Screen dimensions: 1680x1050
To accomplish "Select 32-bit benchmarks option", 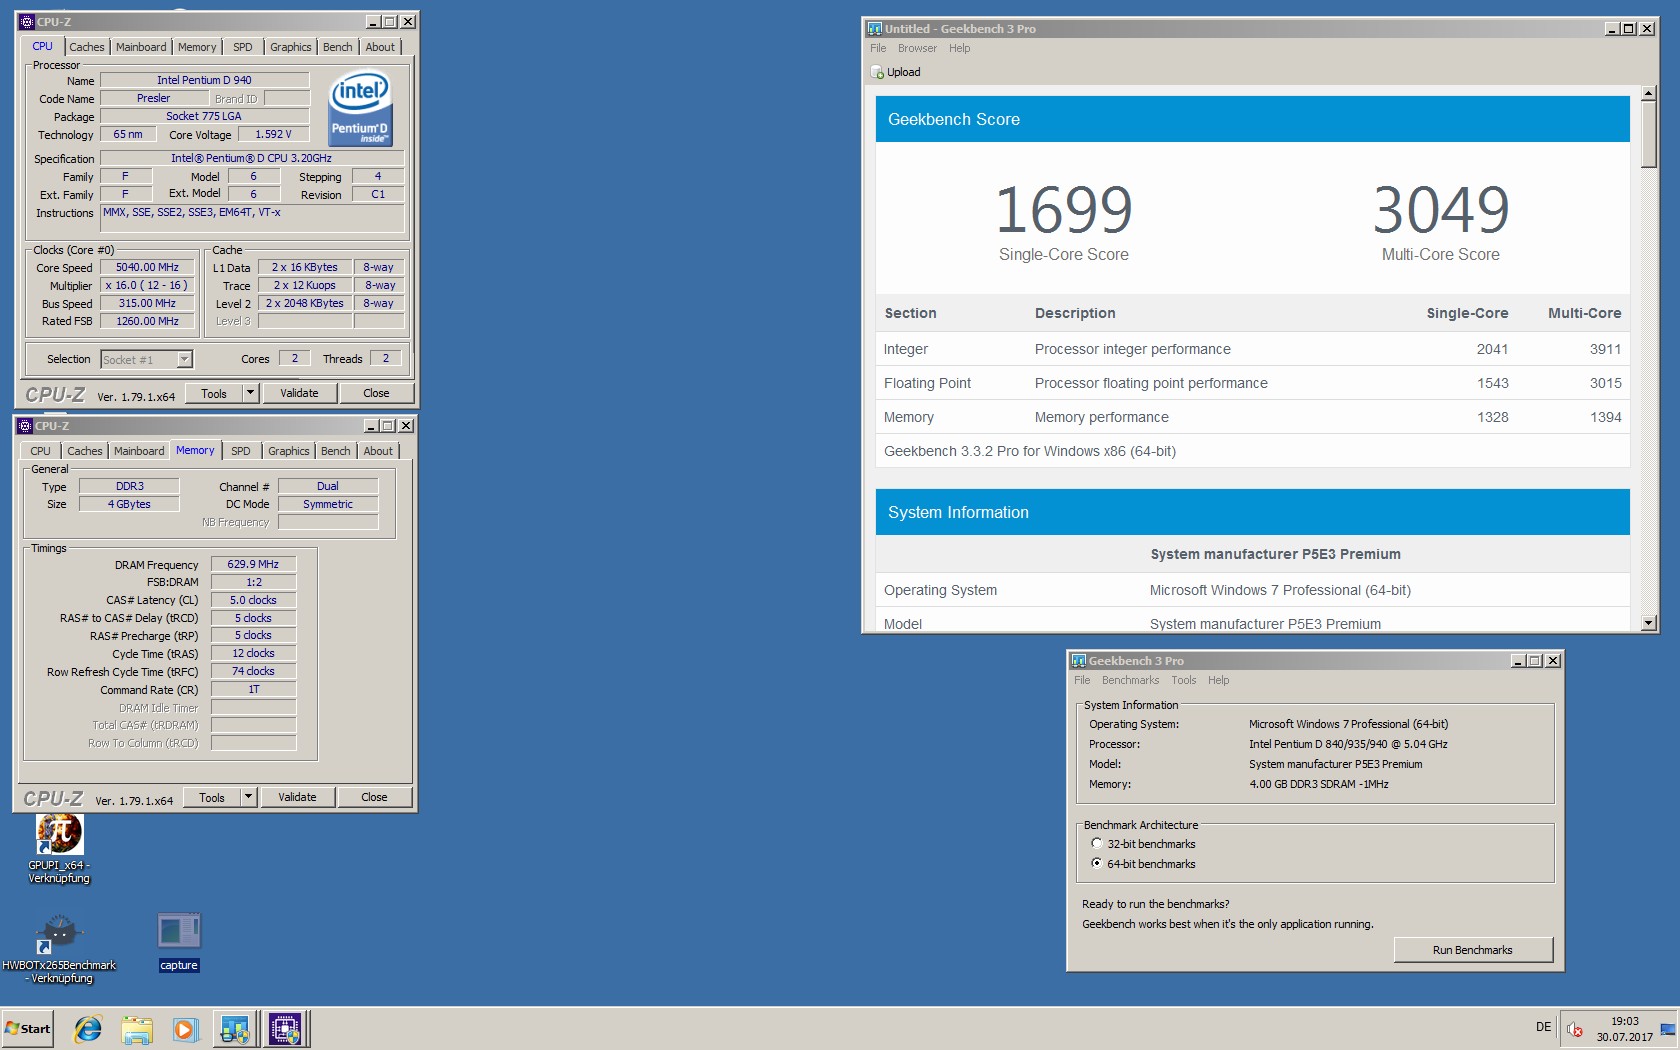I will [1097, 844].
